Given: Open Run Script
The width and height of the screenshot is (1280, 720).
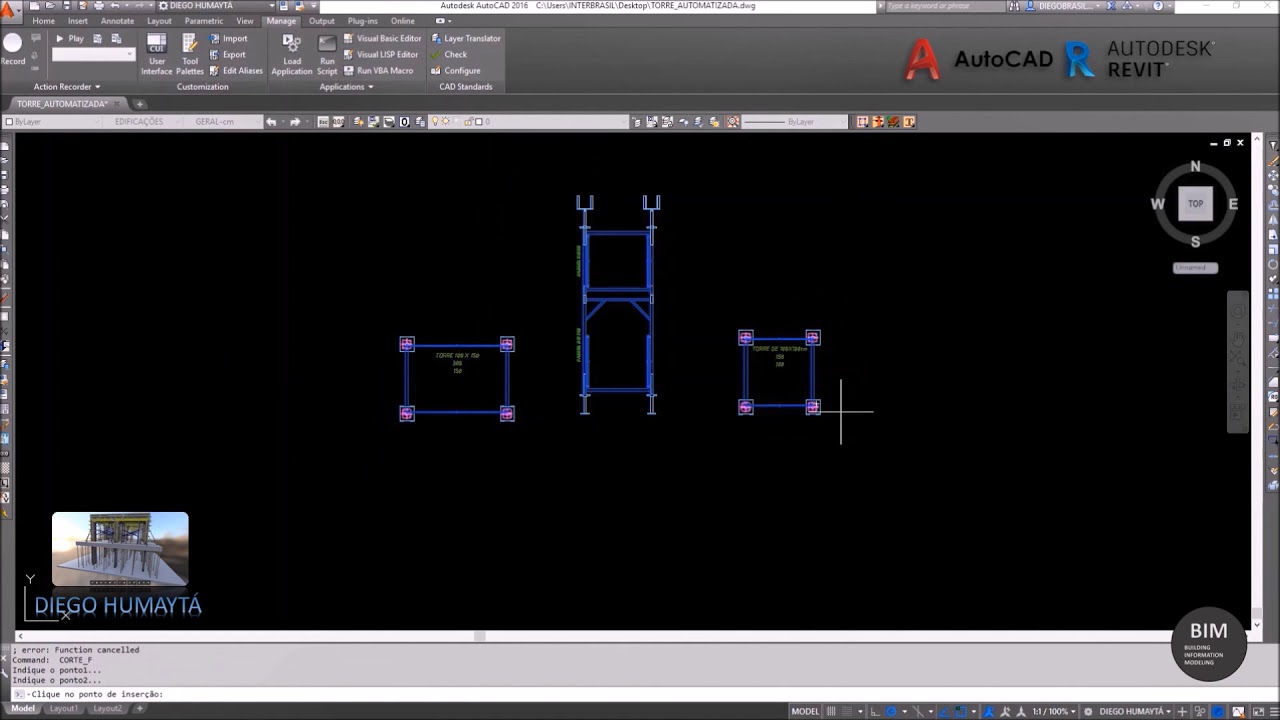Looking at the screenshot, I should [x=327, y=54].
